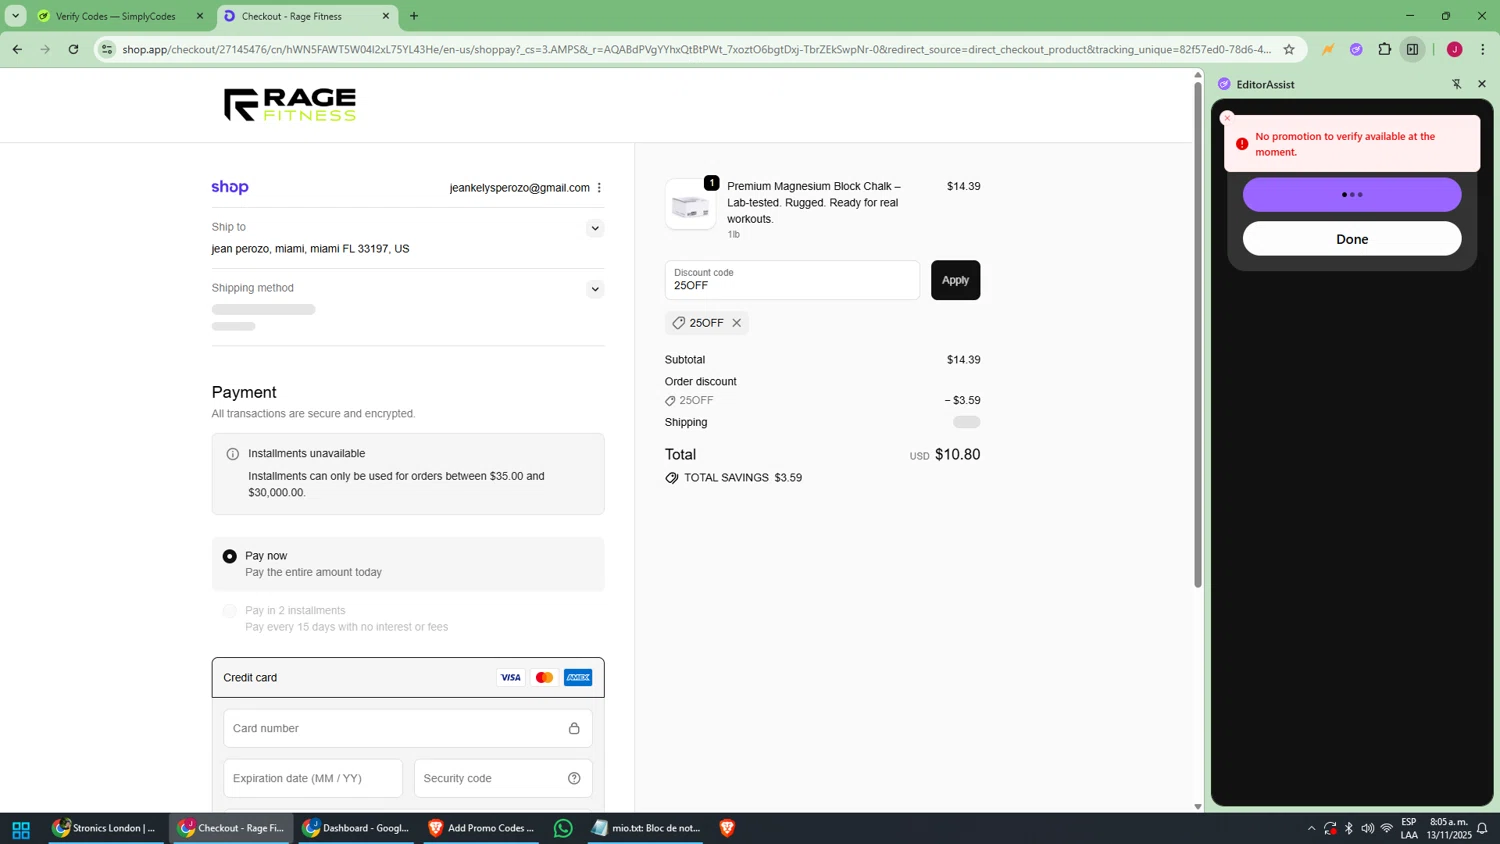Open Brave browser taskbar icon
This screenshot has width=1500, height=844.
(x=727, y=828)
